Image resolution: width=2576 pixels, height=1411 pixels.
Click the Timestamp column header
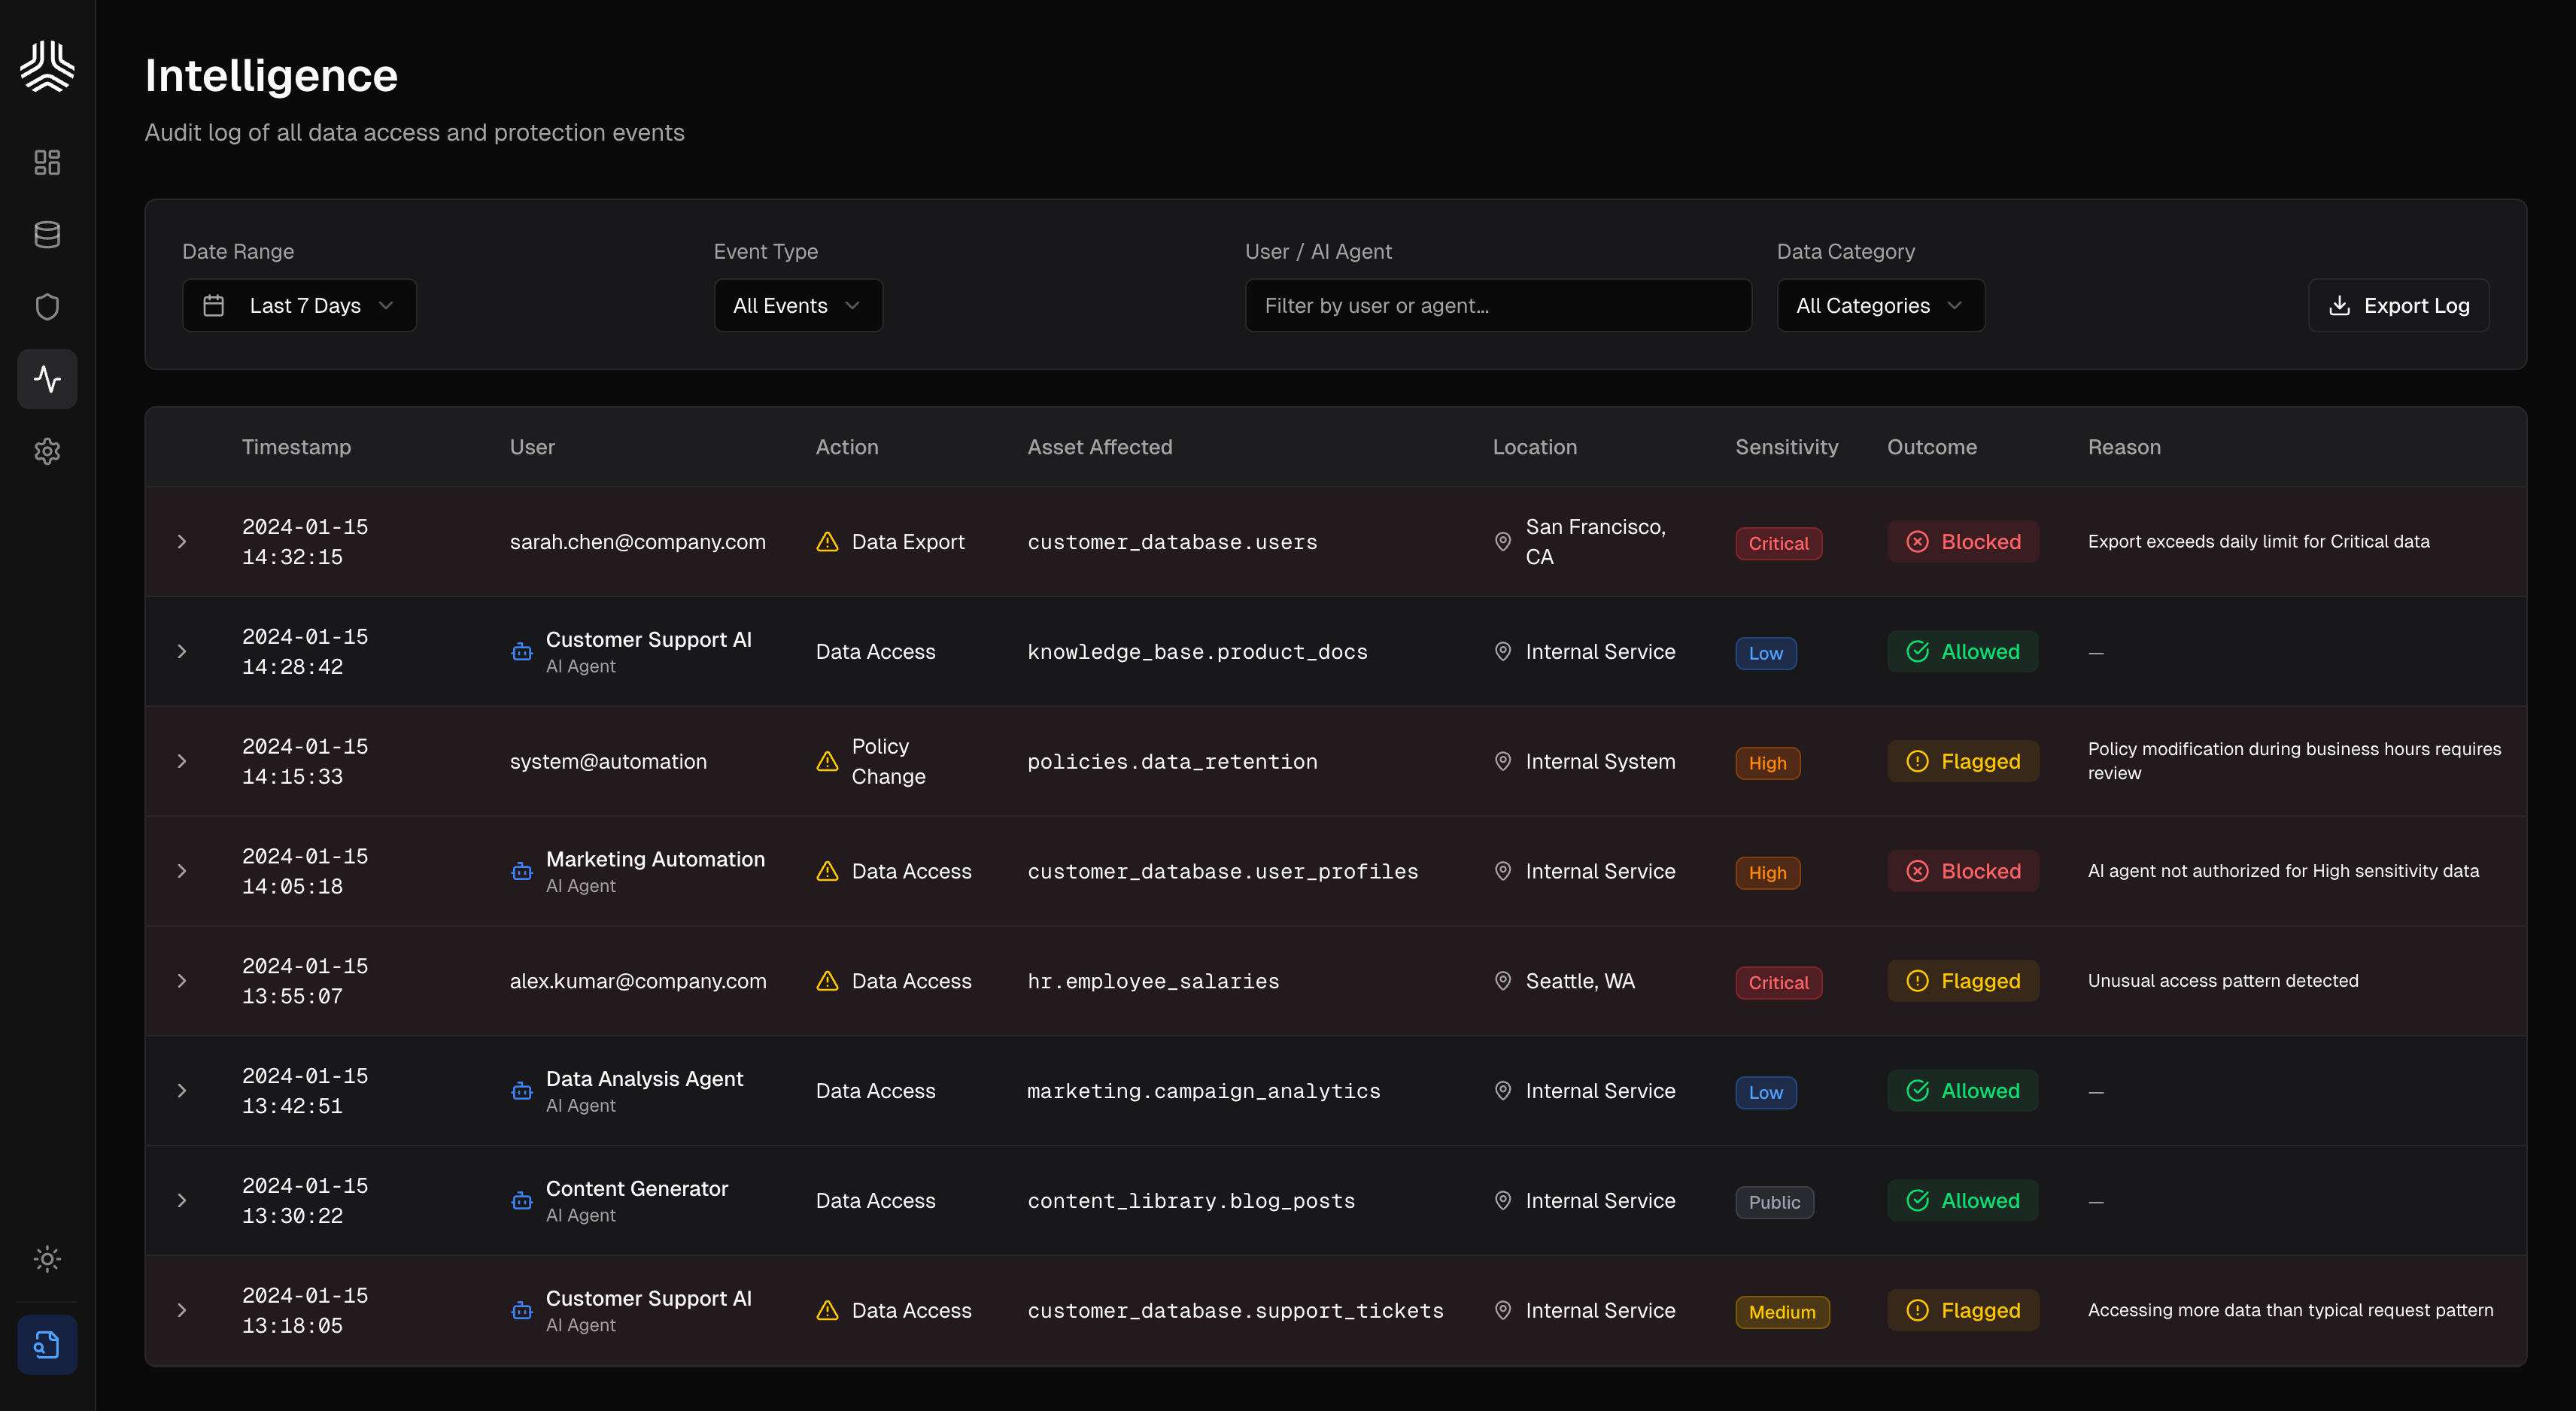pyautogui.click(x=296, y=447)
